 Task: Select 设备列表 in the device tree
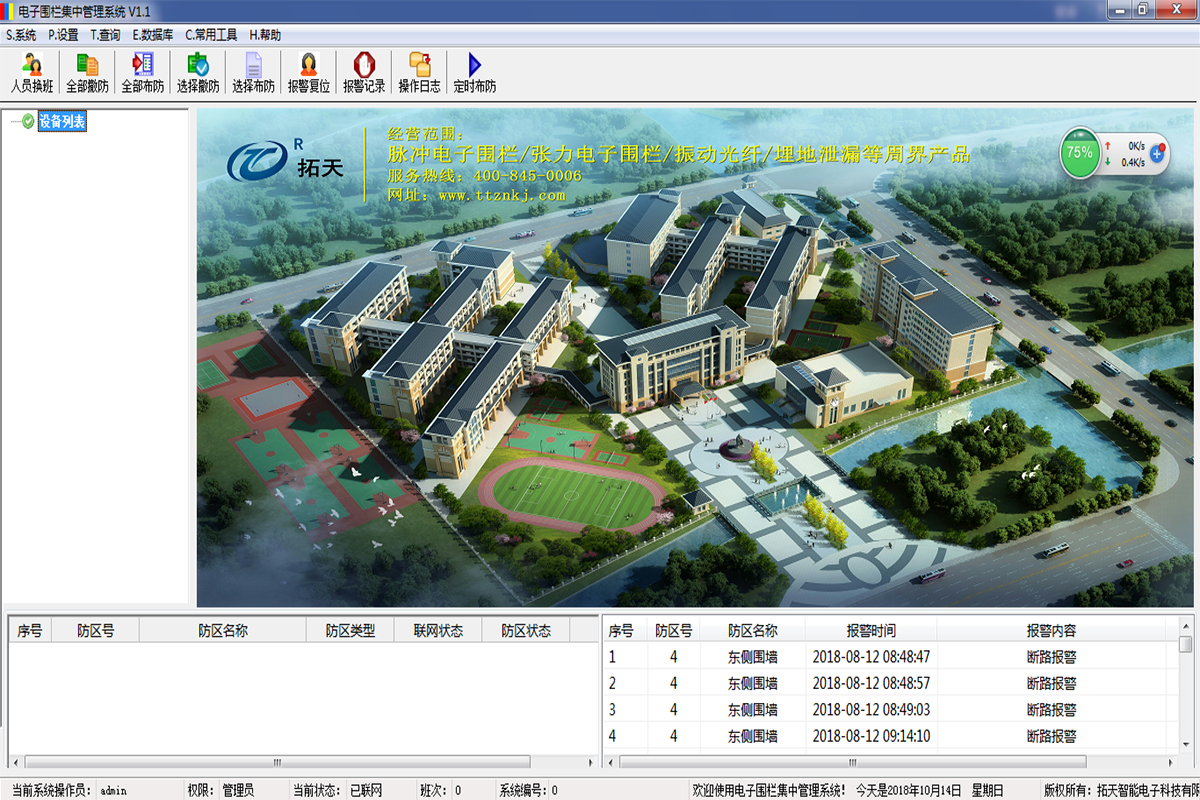(62, 122)
